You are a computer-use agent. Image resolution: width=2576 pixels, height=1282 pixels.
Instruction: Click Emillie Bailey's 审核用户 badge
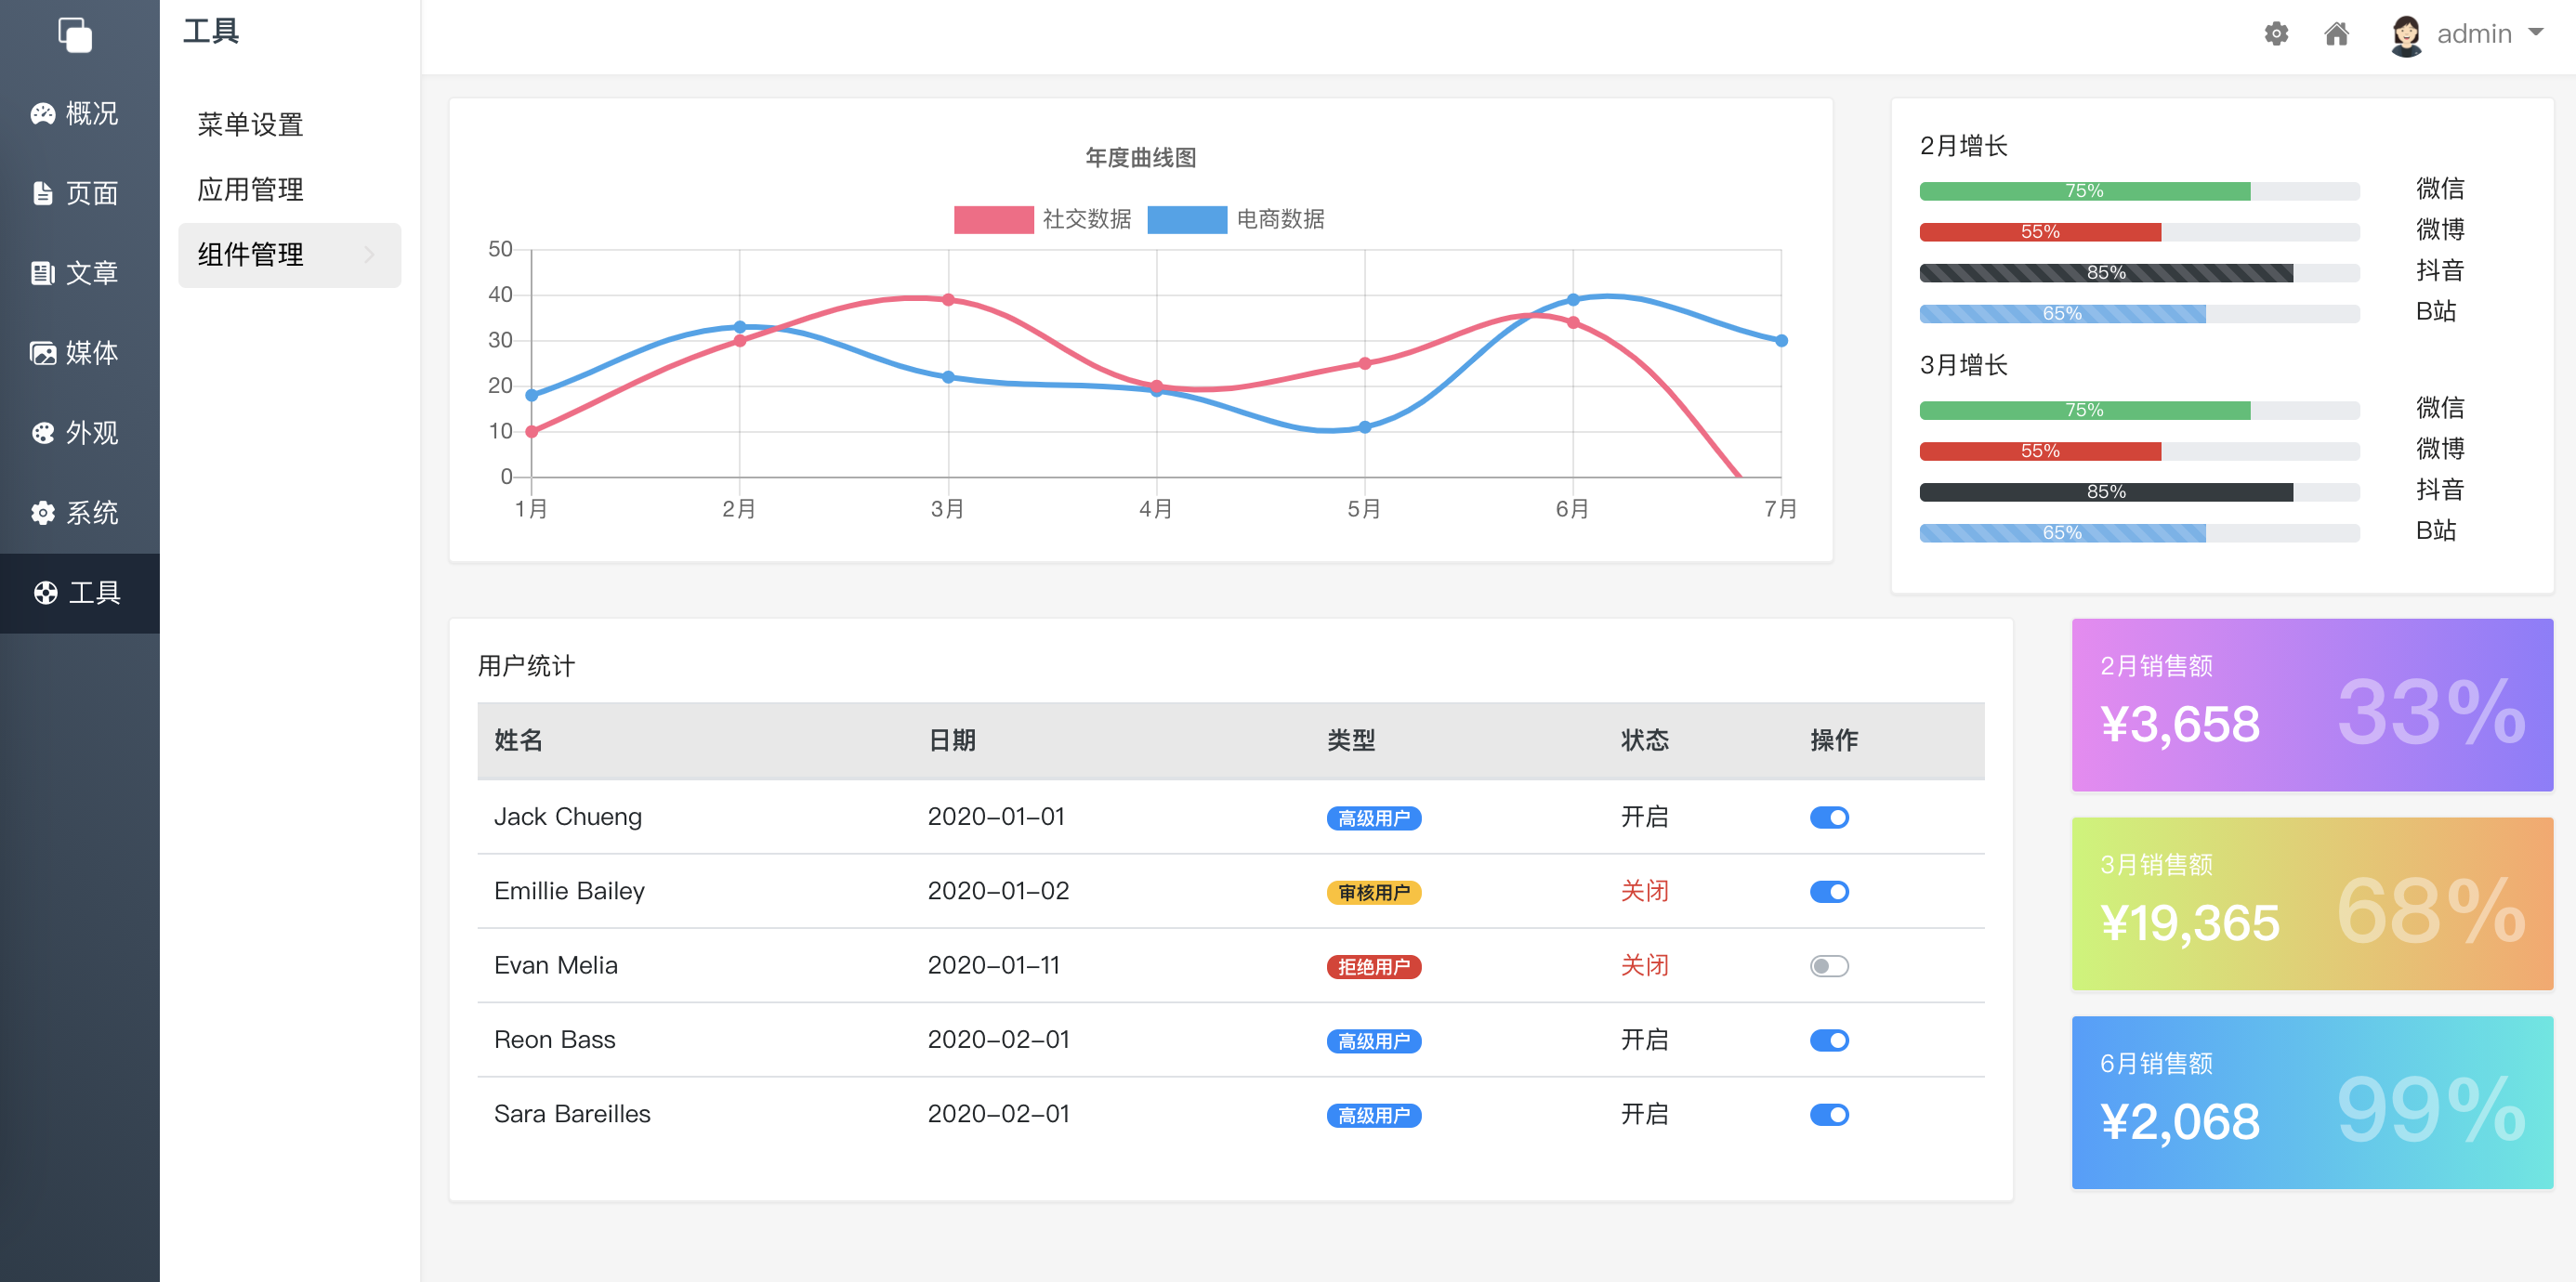tap(1374, 892)
